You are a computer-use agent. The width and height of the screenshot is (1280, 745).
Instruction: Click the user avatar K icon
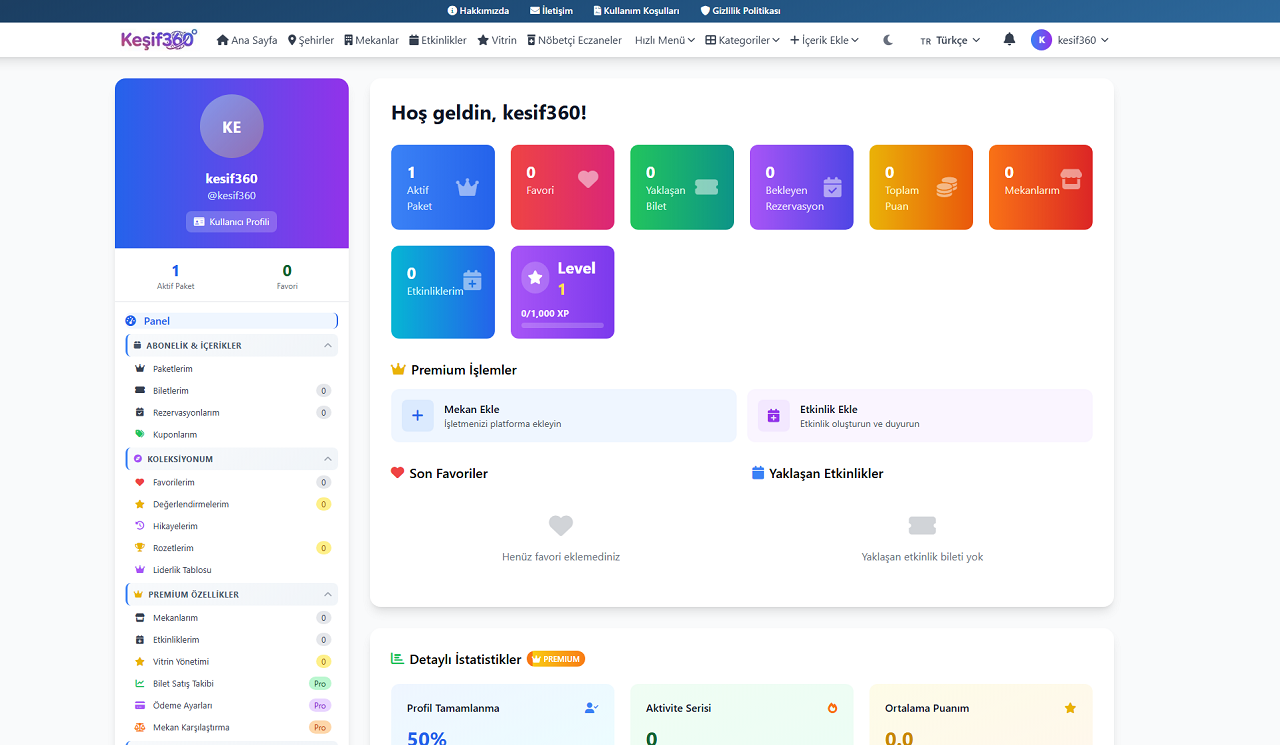[1041, 40]
